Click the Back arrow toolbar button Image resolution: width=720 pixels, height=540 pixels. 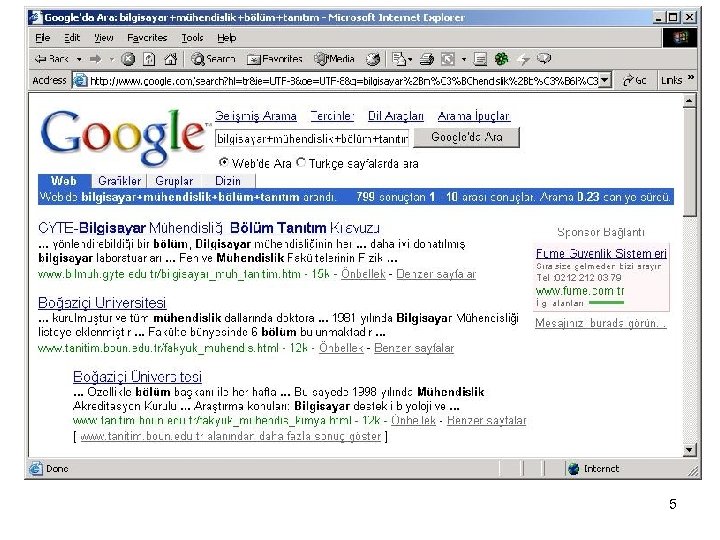tap(51, 59)
